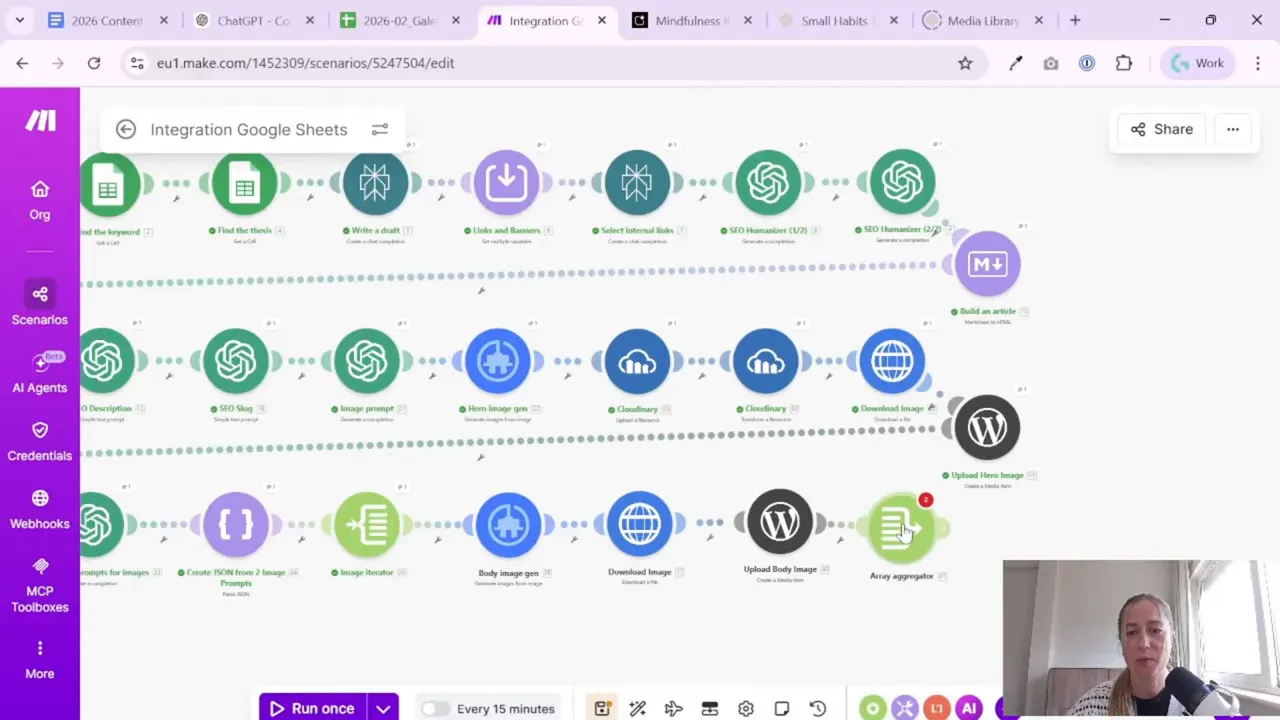Click the airplane explain-flow icon

(x=674, y=709)
